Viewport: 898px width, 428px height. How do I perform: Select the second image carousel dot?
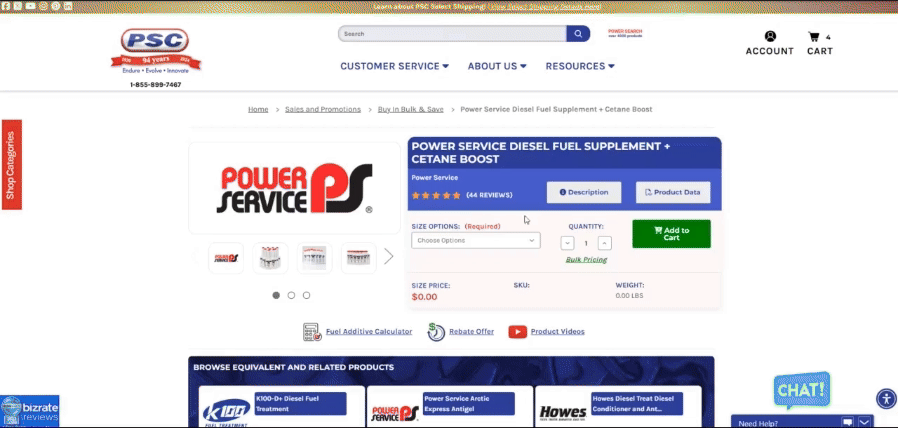(x=292, y=295)
